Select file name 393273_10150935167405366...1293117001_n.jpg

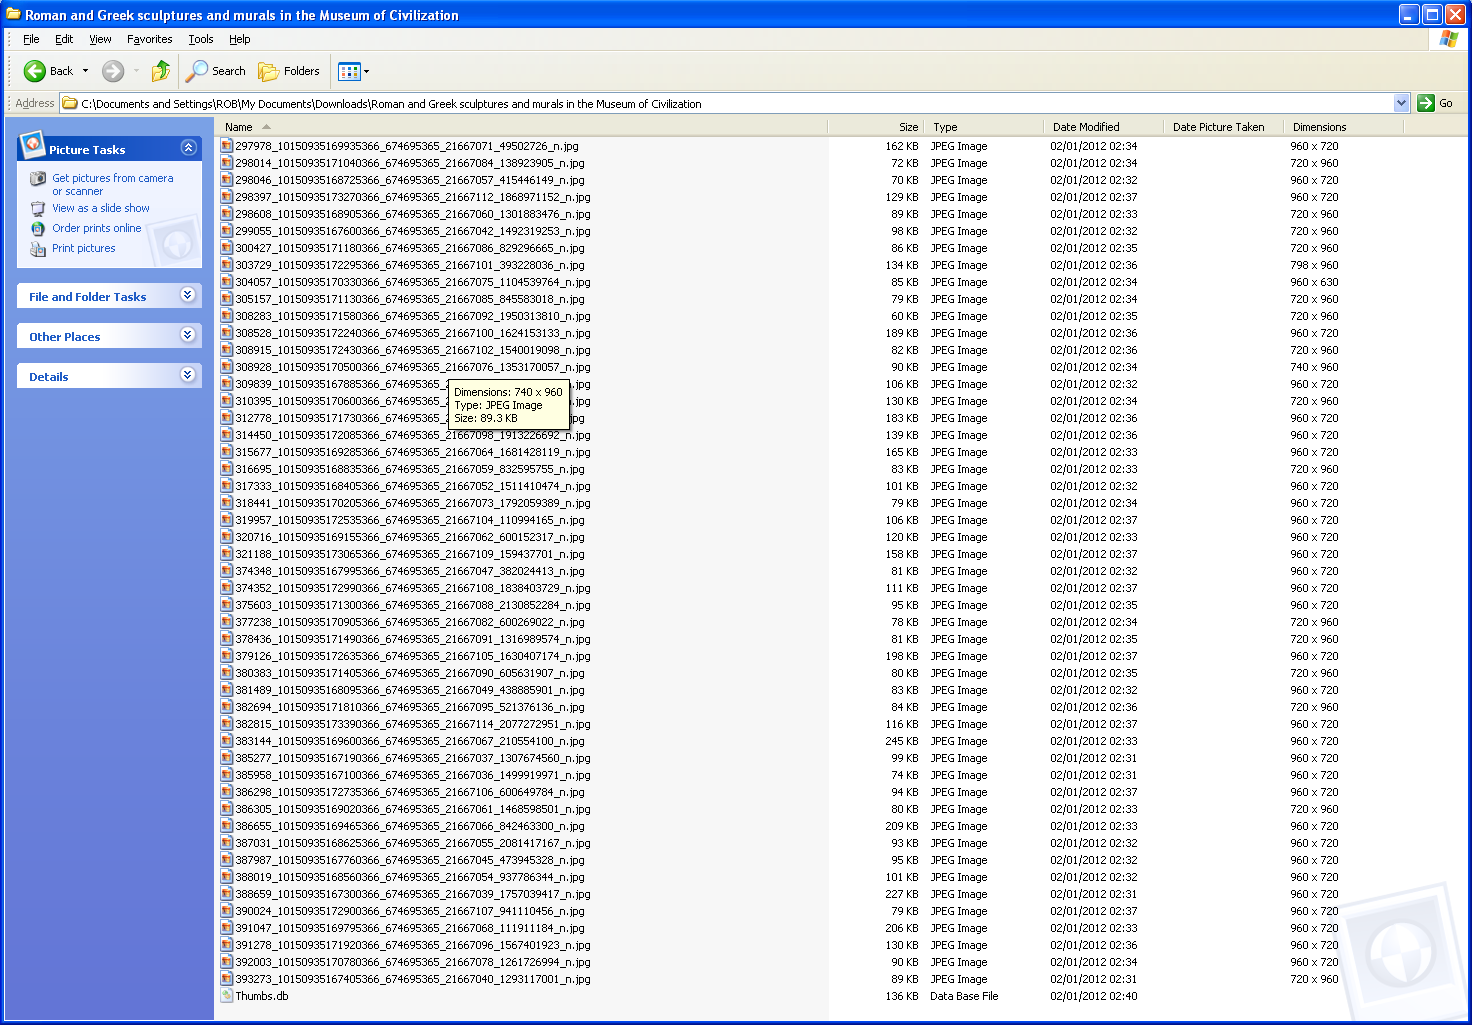click(x=413, y=979)
